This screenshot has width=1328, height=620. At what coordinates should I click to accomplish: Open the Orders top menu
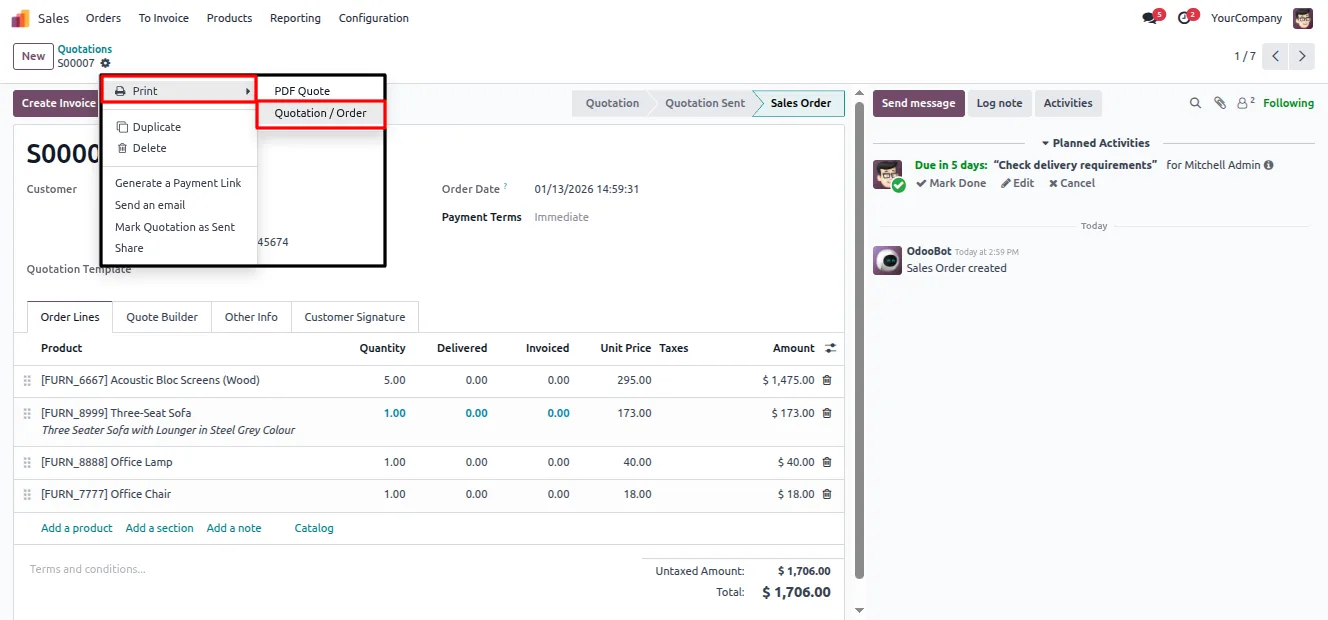pyautogui.click(x=103, y=18)
